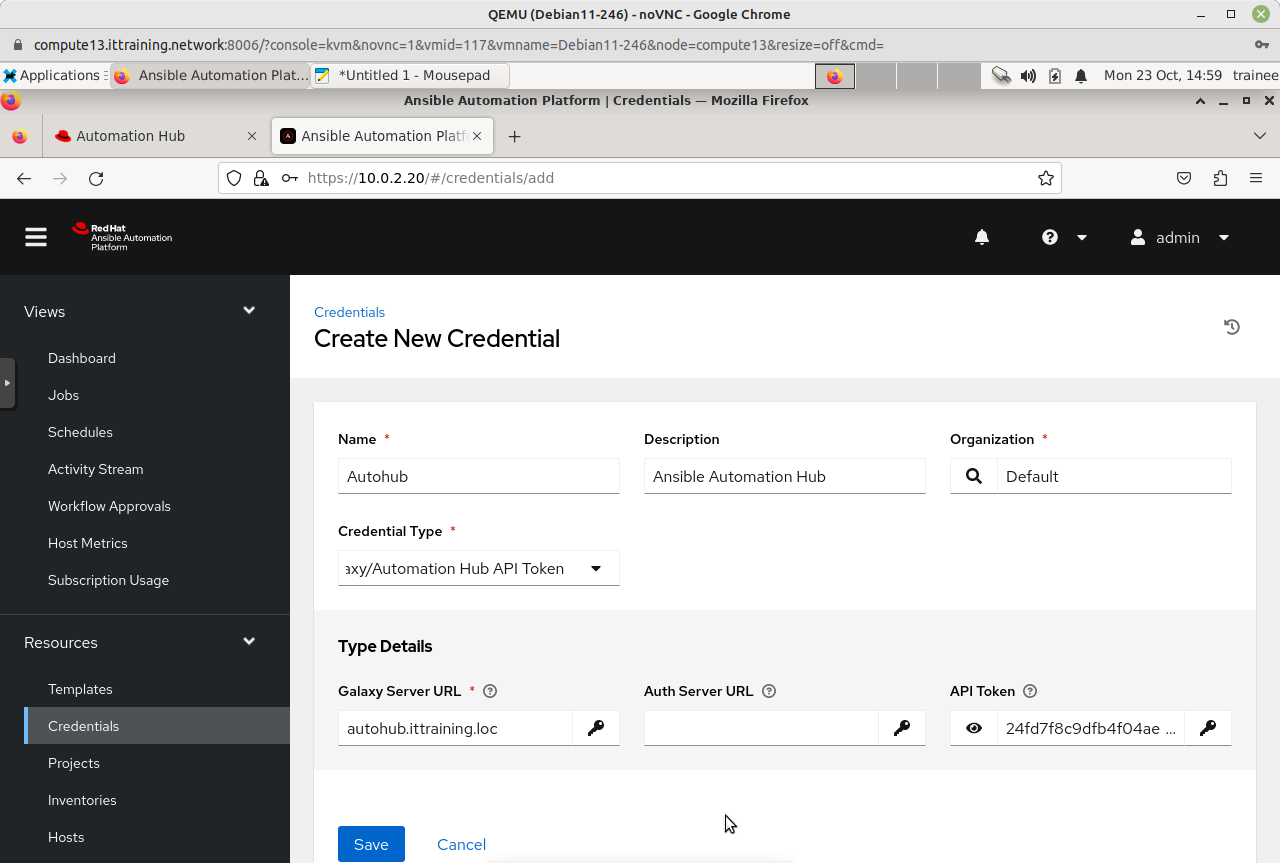Close the Automation Hub browser tab
This screenshot has width=1280, height=863.
point(253,136)
